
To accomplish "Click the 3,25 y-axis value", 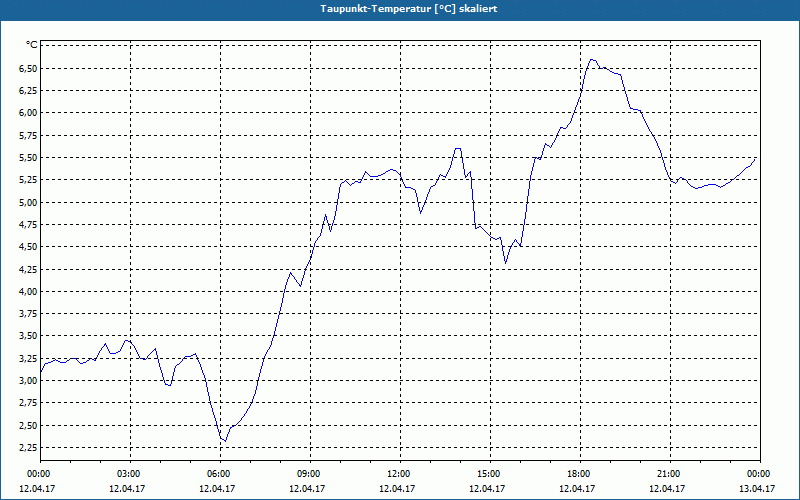I will coord(28,359).
